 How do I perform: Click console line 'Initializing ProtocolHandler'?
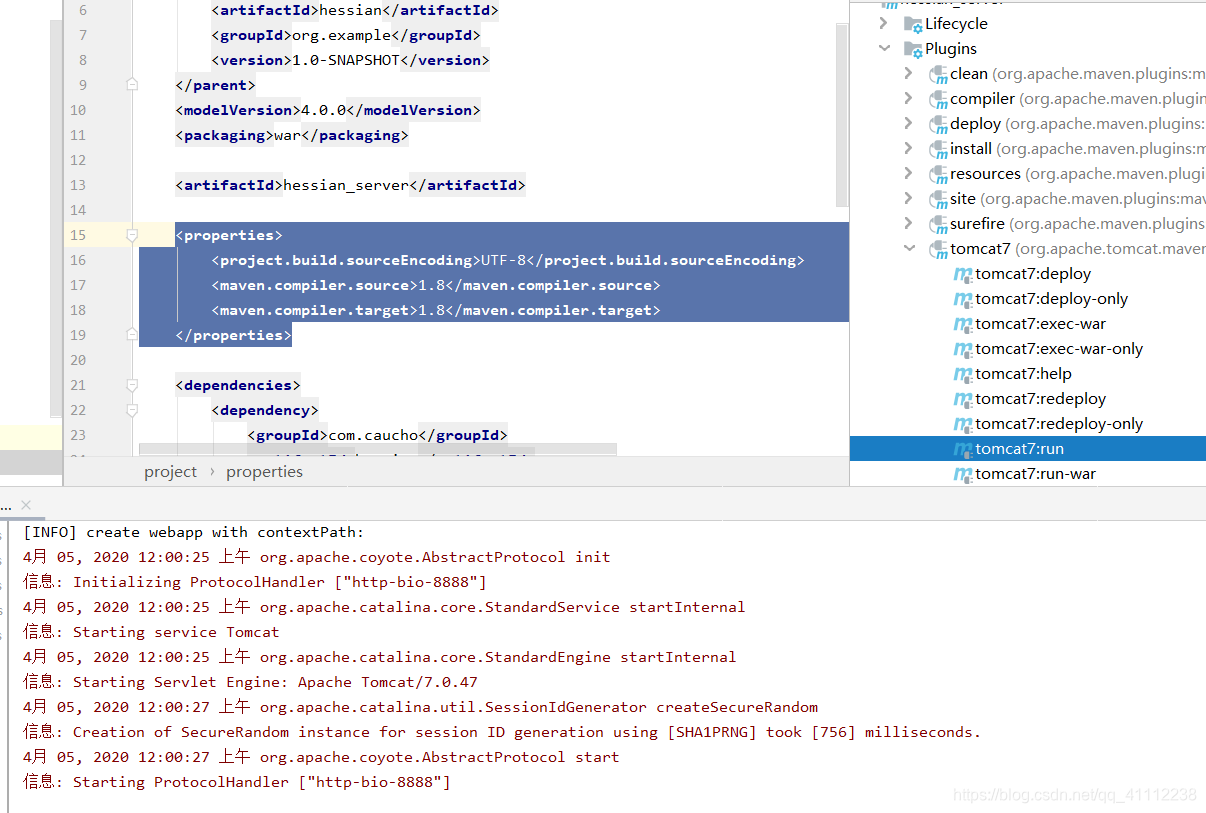(255, 582)
